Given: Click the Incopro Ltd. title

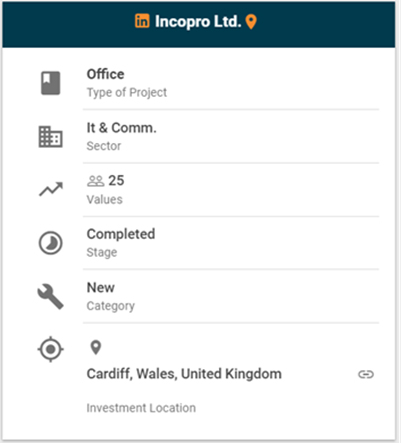Looking at the screenshot, I should (x=198, y=22).
